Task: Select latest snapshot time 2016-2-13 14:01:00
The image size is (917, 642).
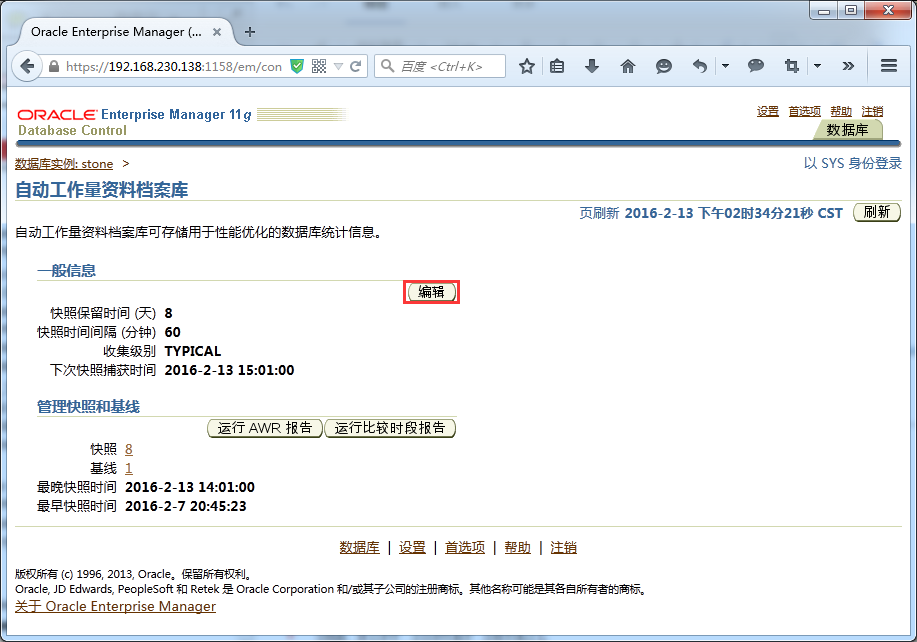Action: pos(190,487)
